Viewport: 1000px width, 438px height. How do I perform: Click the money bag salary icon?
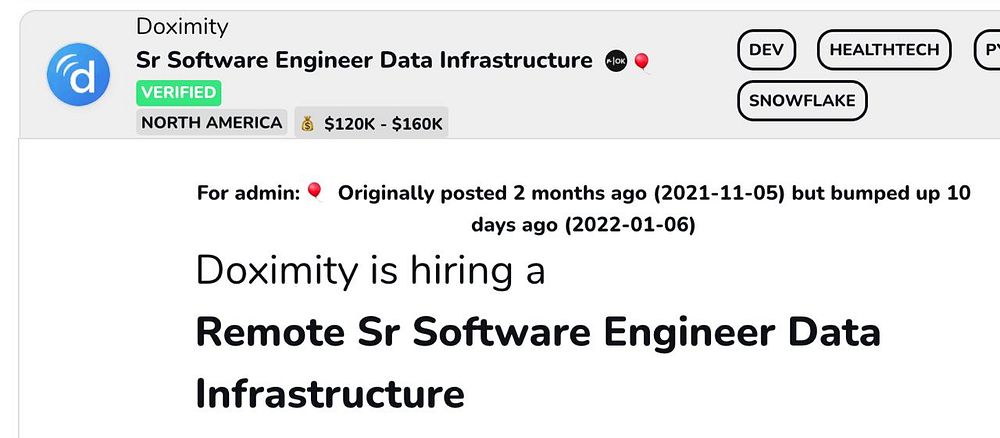[x=307, y=123]
